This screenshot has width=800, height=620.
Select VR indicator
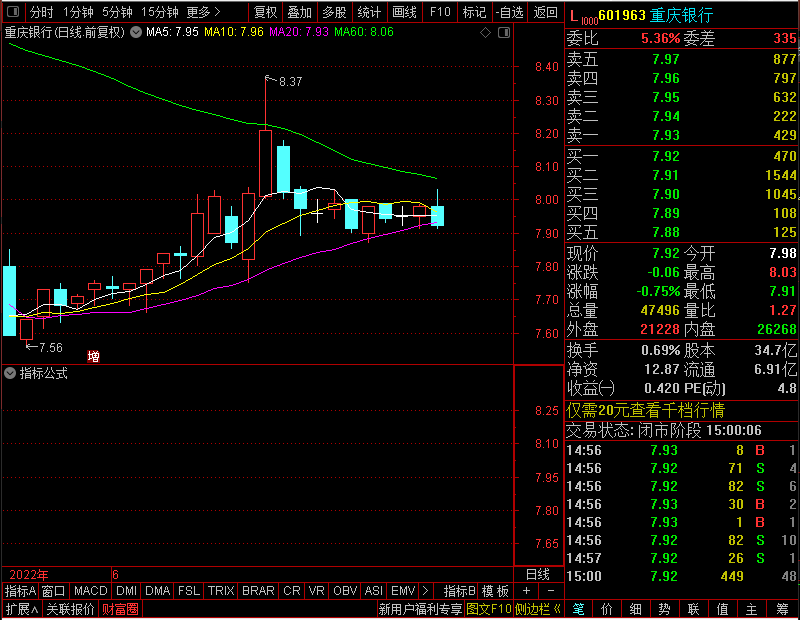pos(317,591)
